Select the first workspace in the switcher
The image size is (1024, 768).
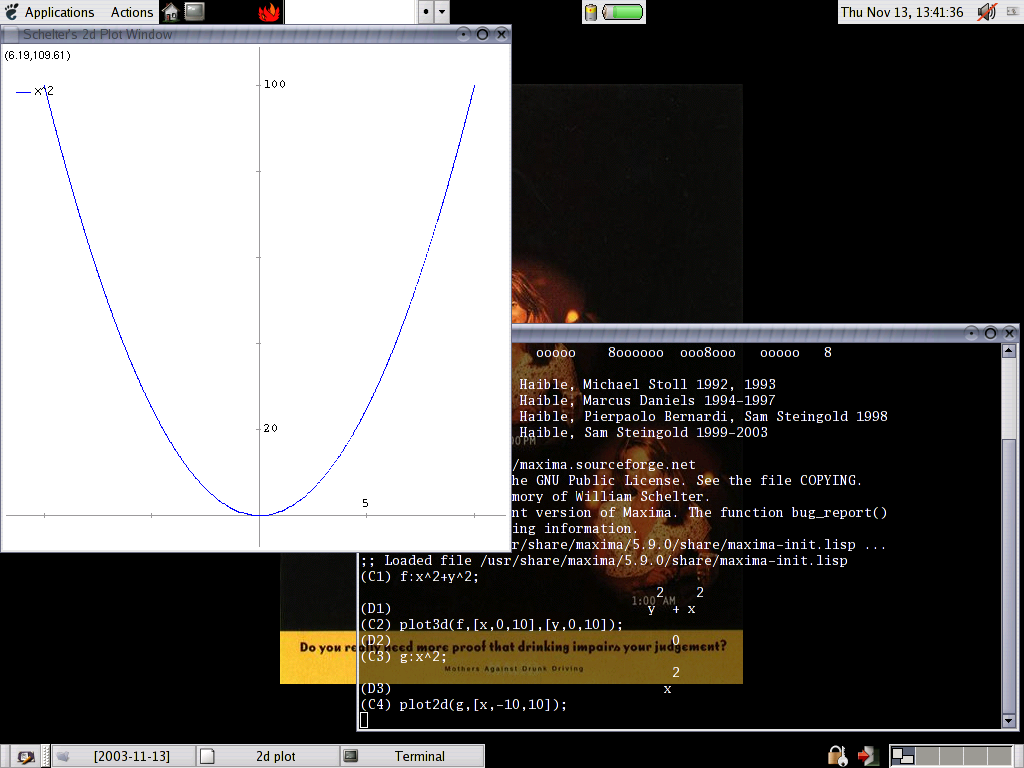[902, 756]
